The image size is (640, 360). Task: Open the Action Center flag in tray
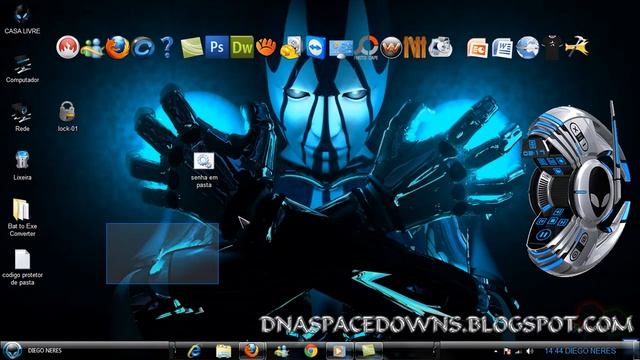tap(507, 351)
